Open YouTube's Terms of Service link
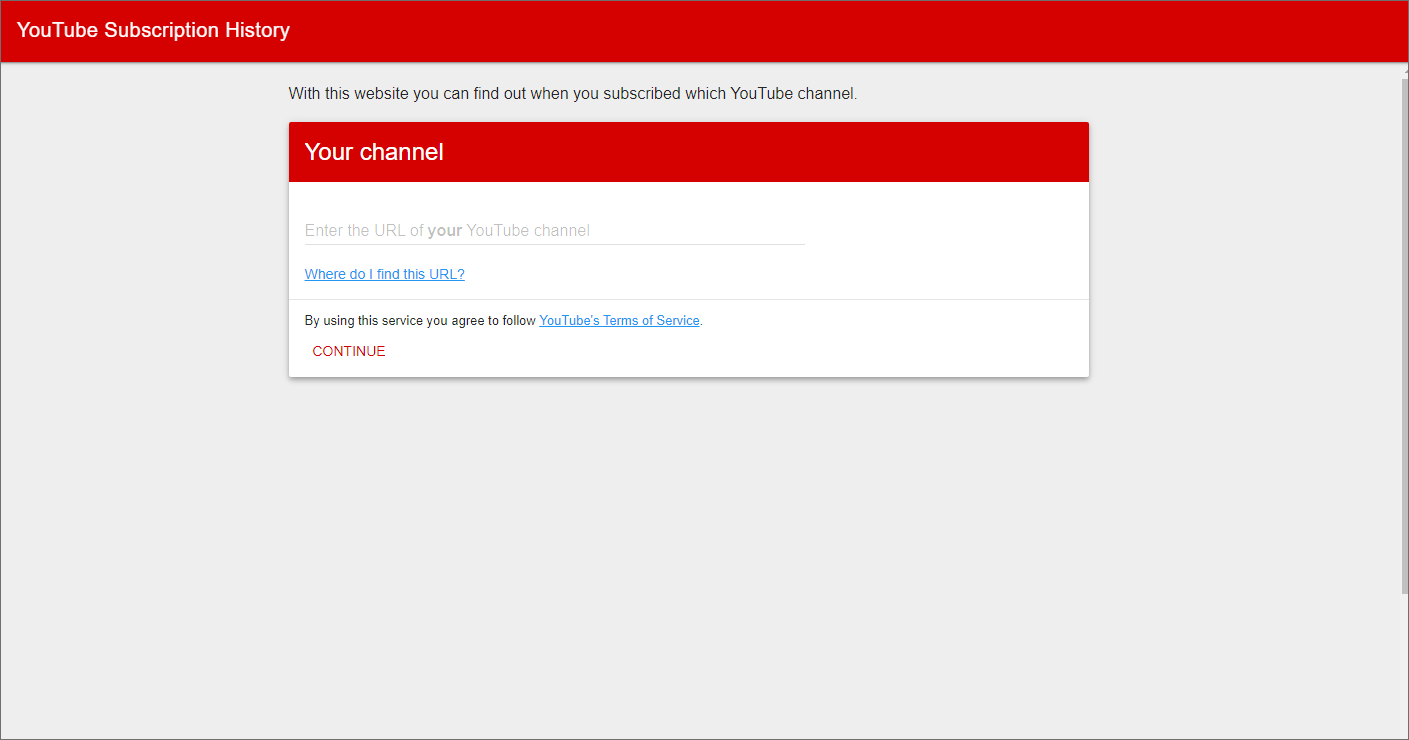1409x740 pixels. click(619, 321)
